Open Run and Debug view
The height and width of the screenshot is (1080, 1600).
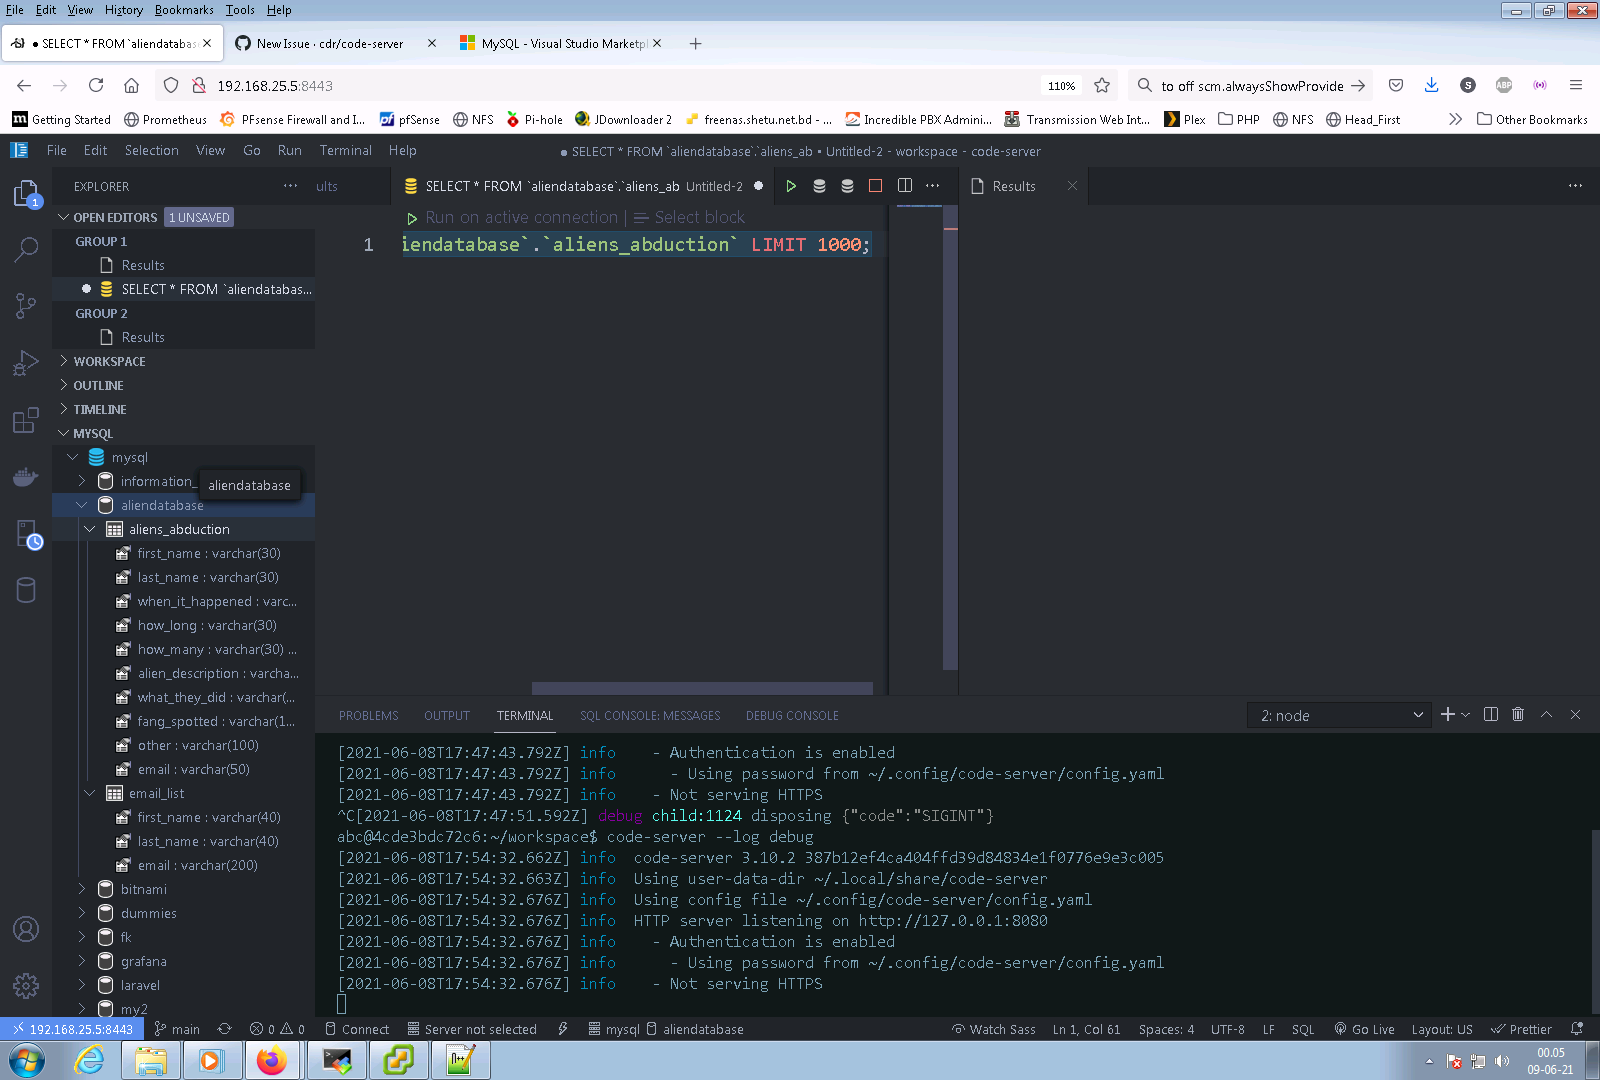click(26, 363)
